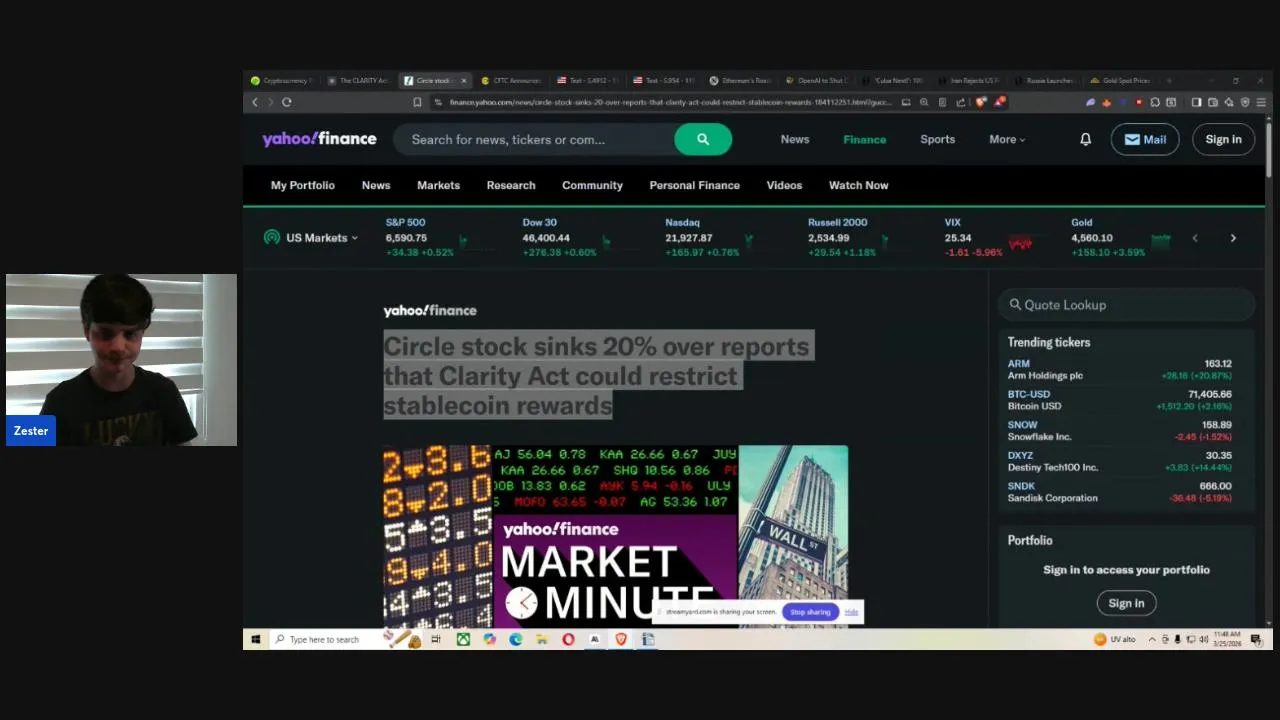Select the News link in top header

click(795, 139)
